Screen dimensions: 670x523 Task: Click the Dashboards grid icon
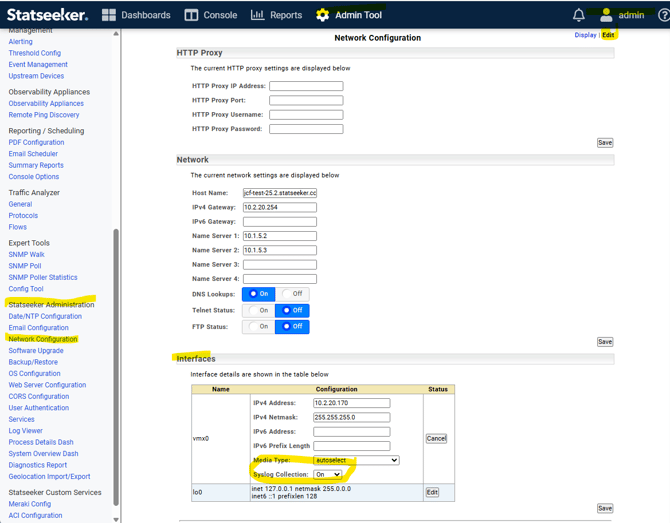tap(109, 15)
